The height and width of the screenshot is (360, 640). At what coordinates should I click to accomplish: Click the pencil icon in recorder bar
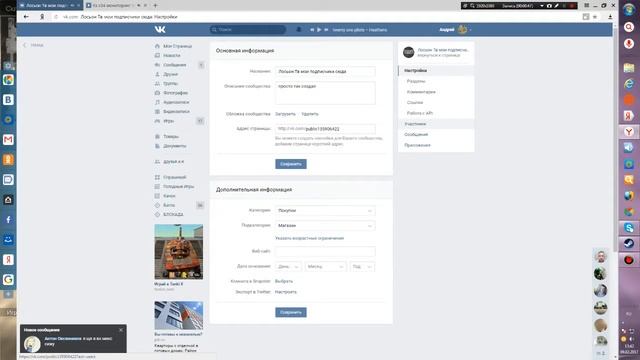pos(556,6)
